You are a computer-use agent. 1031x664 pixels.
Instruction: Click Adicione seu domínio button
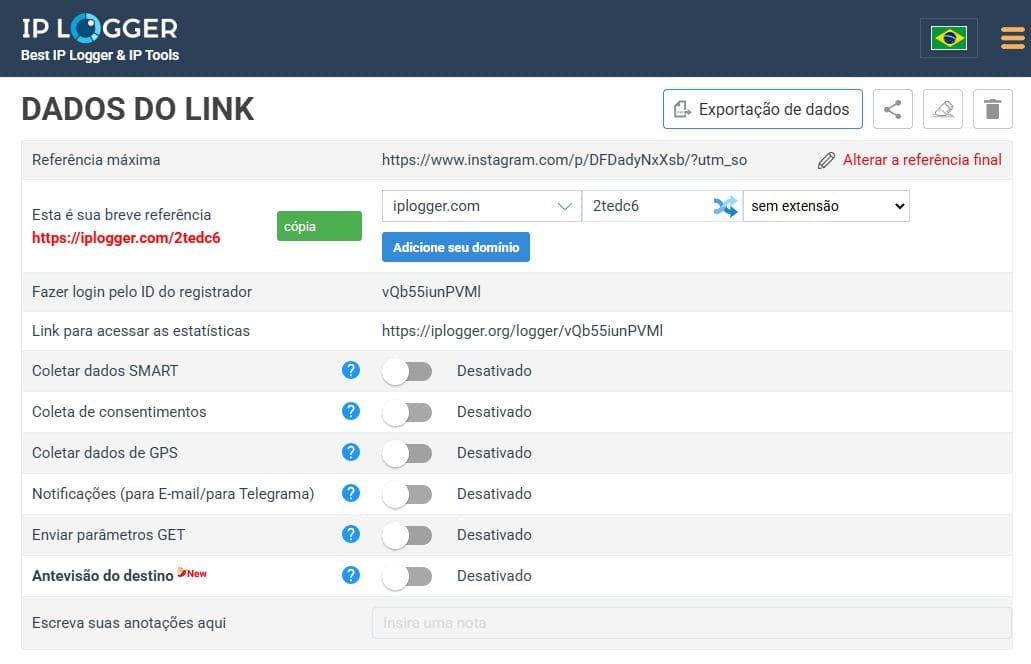[456, 247]
